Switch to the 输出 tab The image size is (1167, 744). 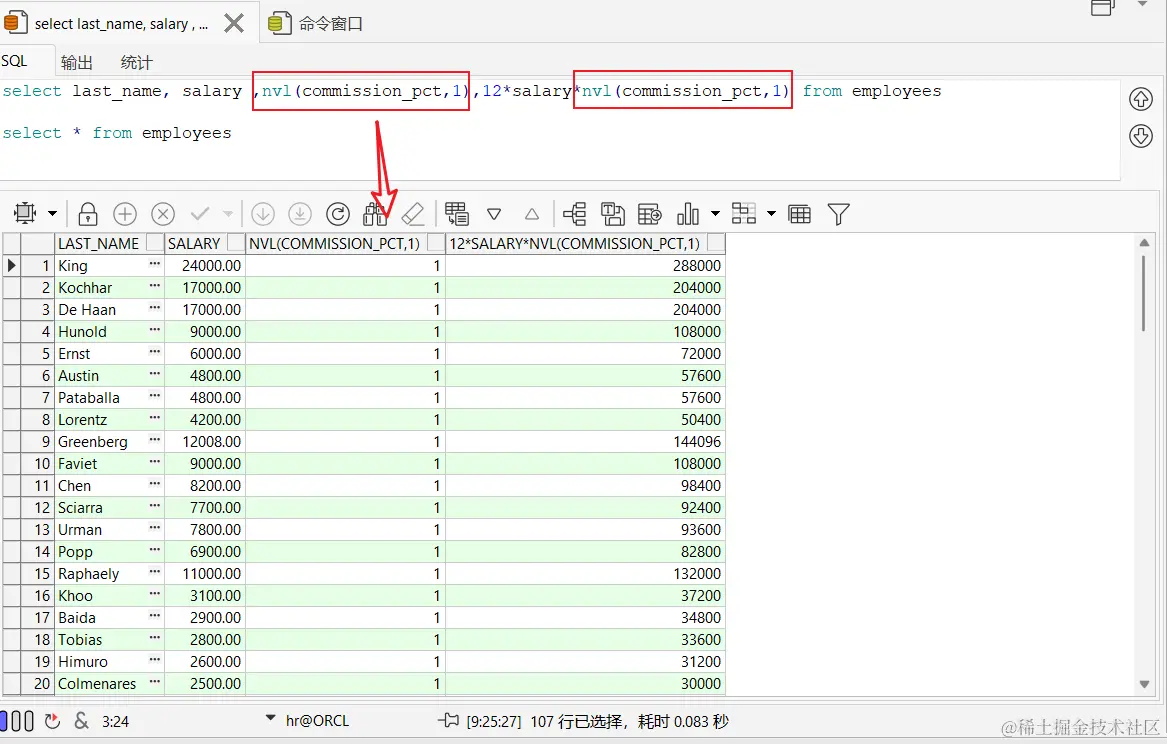(x=77, y=62)
